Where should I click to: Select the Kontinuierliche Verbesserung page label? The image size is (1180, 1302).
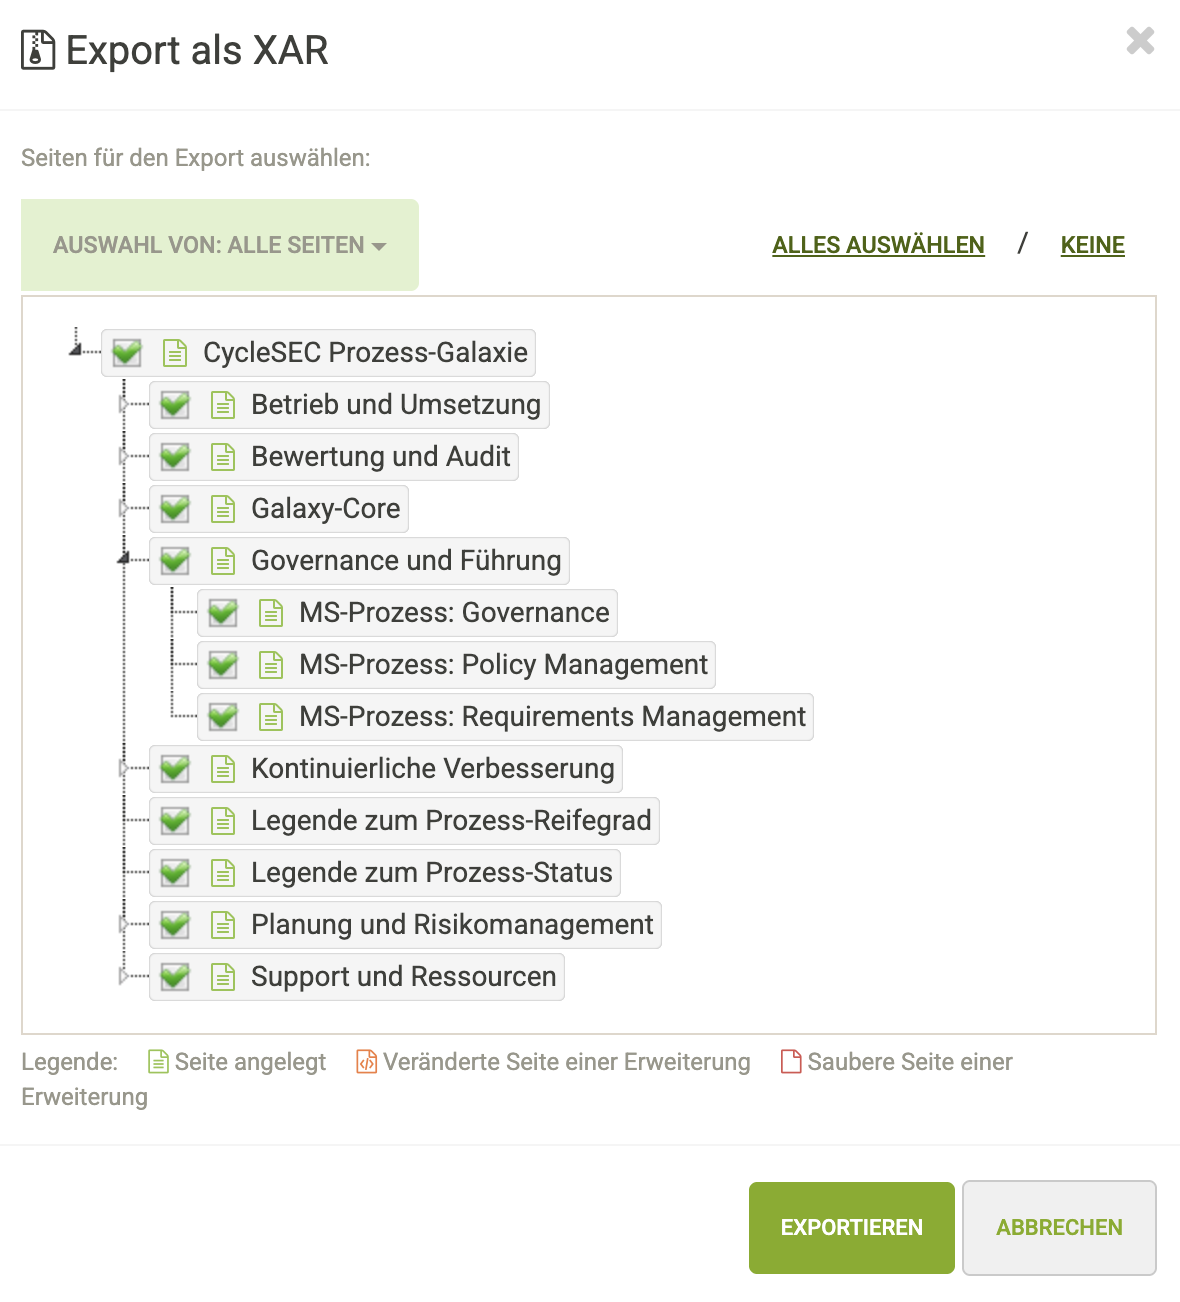pos(432,769)
